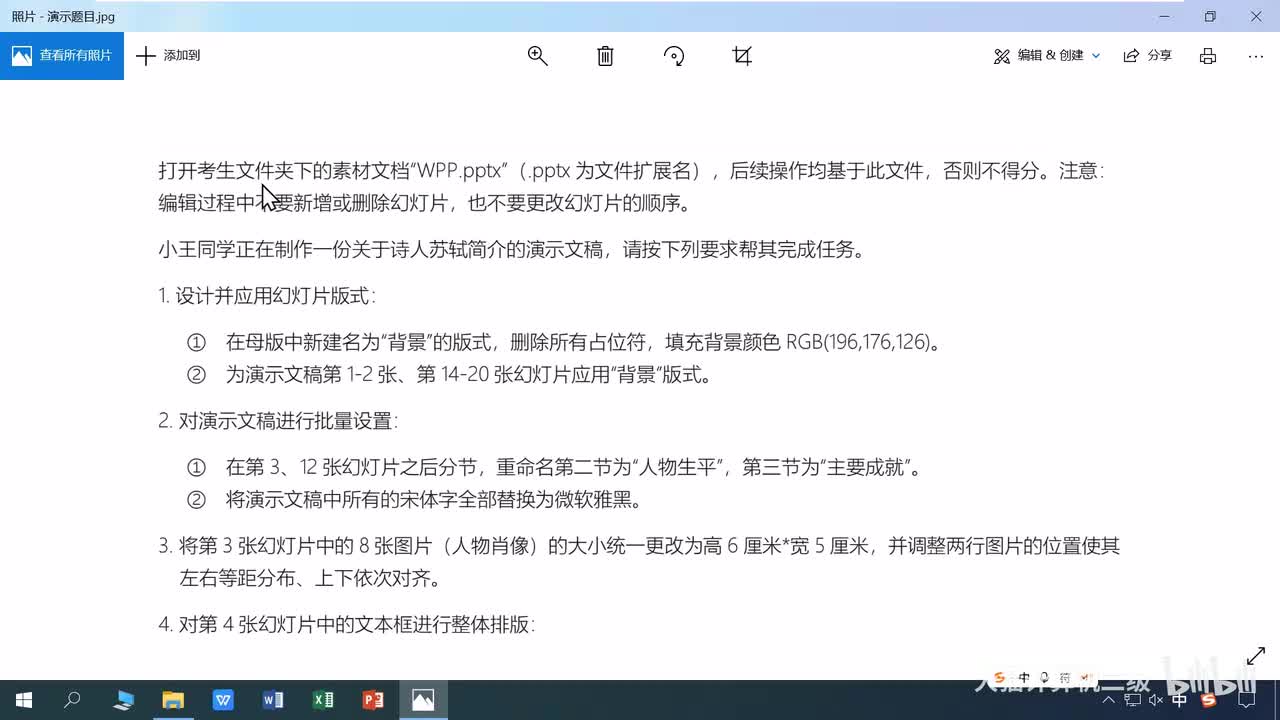Click the 添加到 button
This screenshot has height=720, width=1280.
[168, 56]
